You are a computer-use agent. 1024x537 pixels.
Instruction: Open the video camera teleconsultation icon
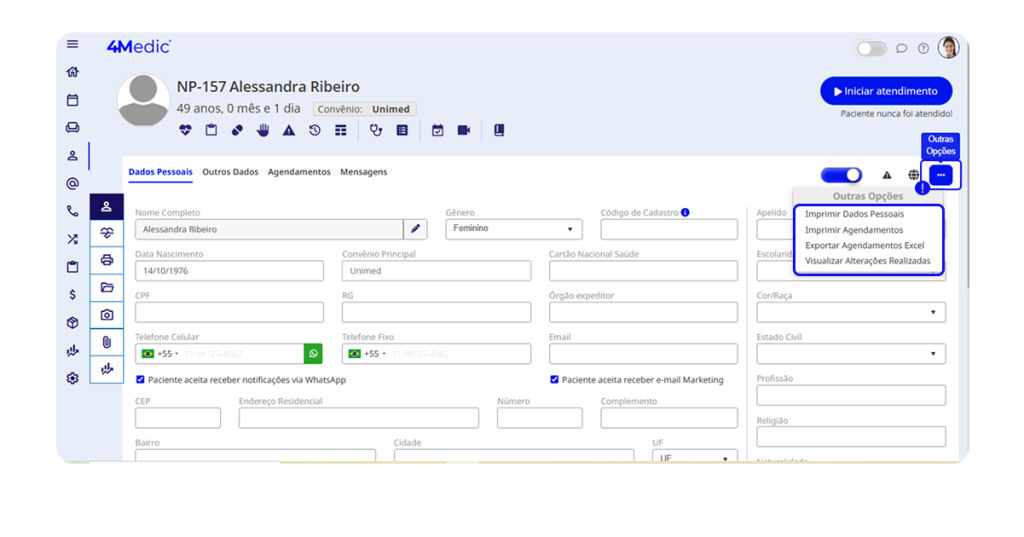point(464,130)
